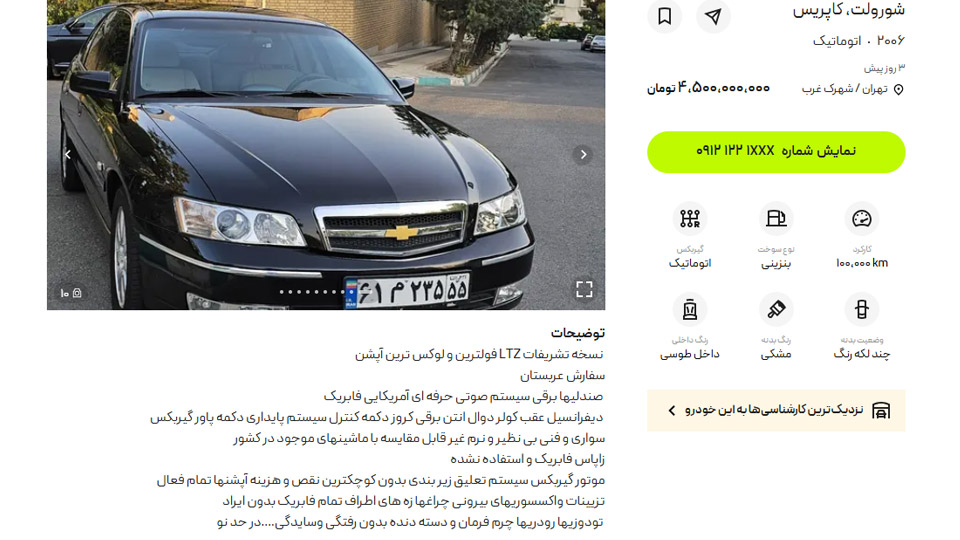Click the body color paint icon
960x540 pixels.
(776, 309)
